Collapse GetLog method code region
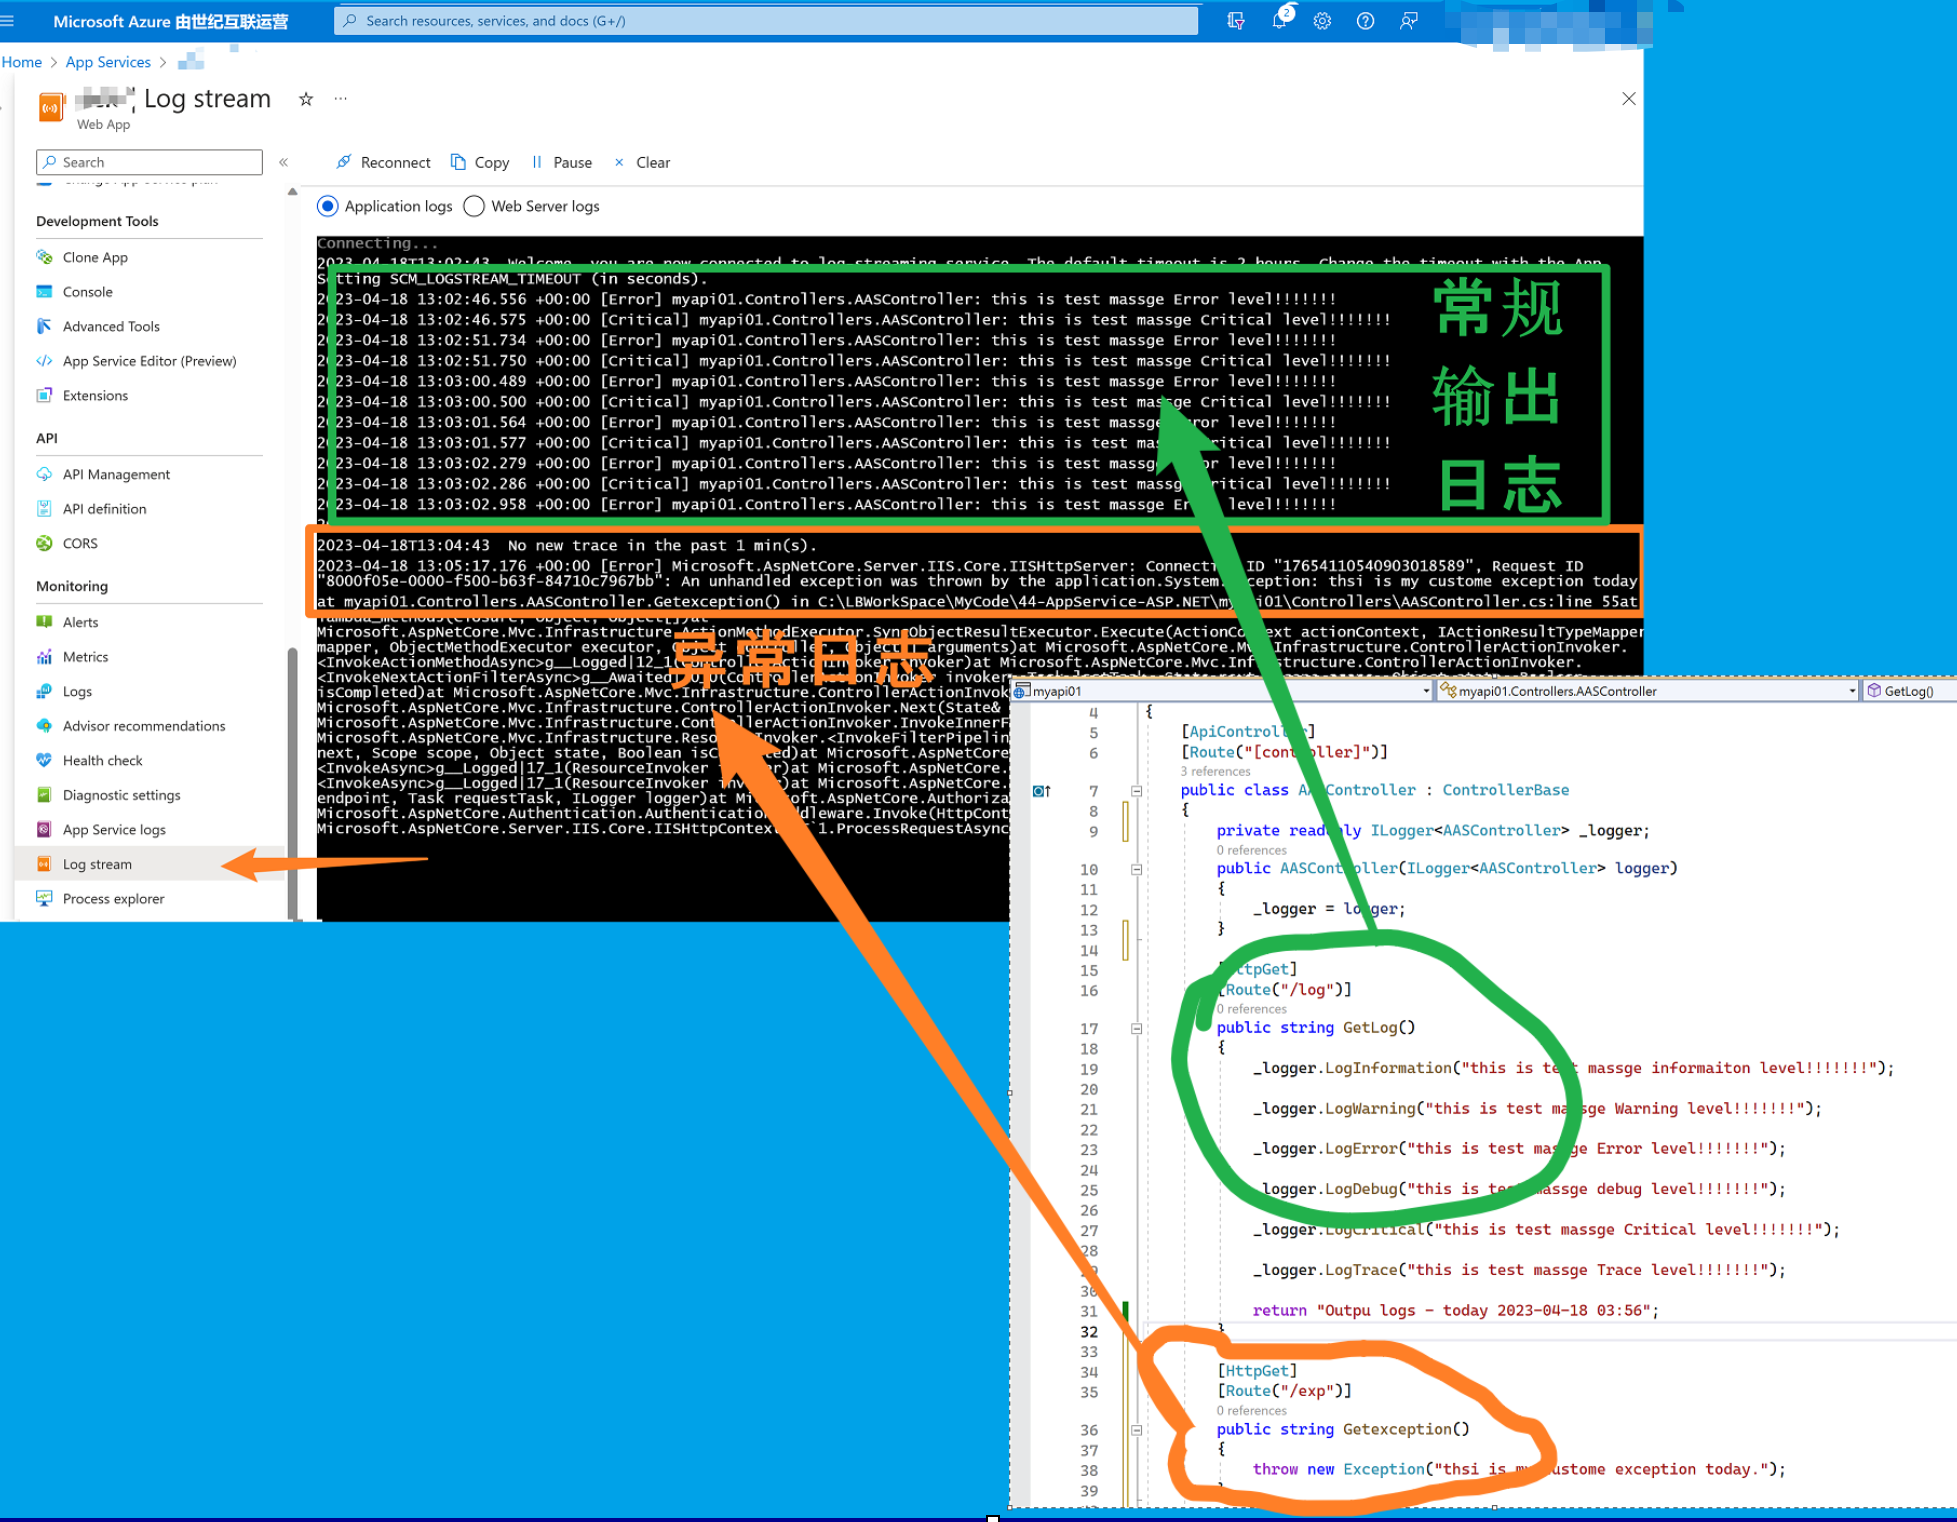The image size is (1957, 1522). pyautogui.click(x=1136, y=1028)
